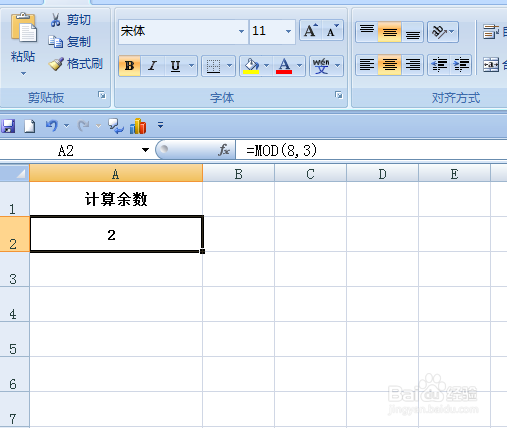Viewport: 507px width, 428px height.
Task: Create new blank document icon
Action: (x=30, y=126)
